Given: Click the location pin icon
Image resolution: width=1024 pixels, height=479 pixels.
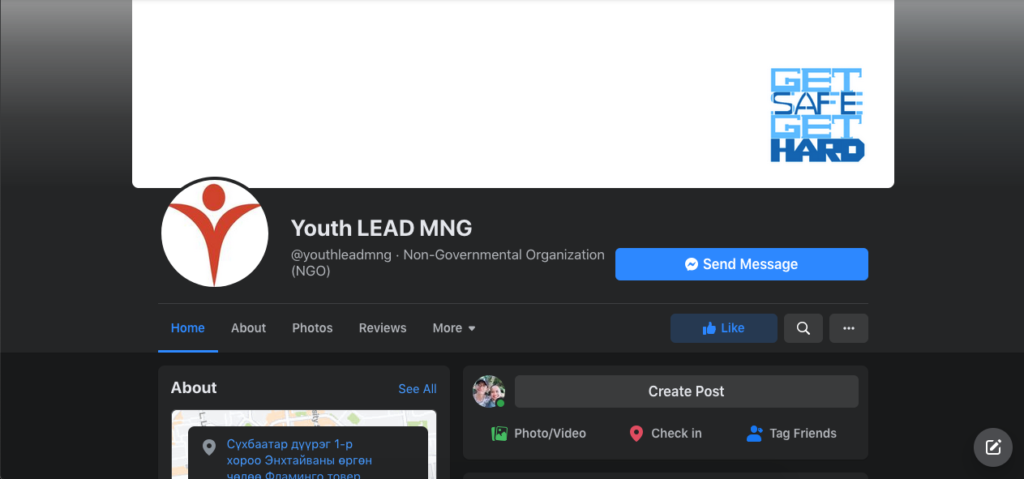Looking at the screenshot, I should pyautogui.click(x=209, y=447).
